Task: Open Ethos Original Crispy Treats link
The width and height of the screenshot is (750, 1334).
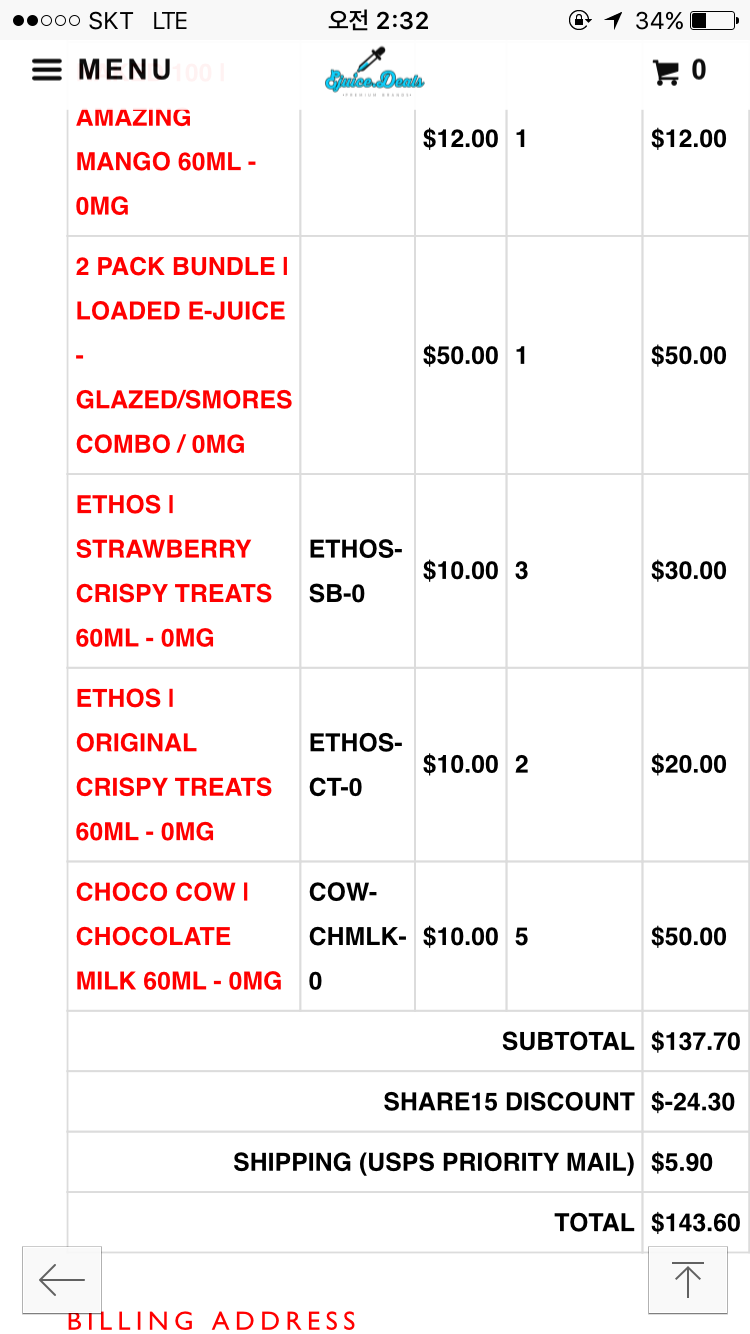Action: point(173,765)
